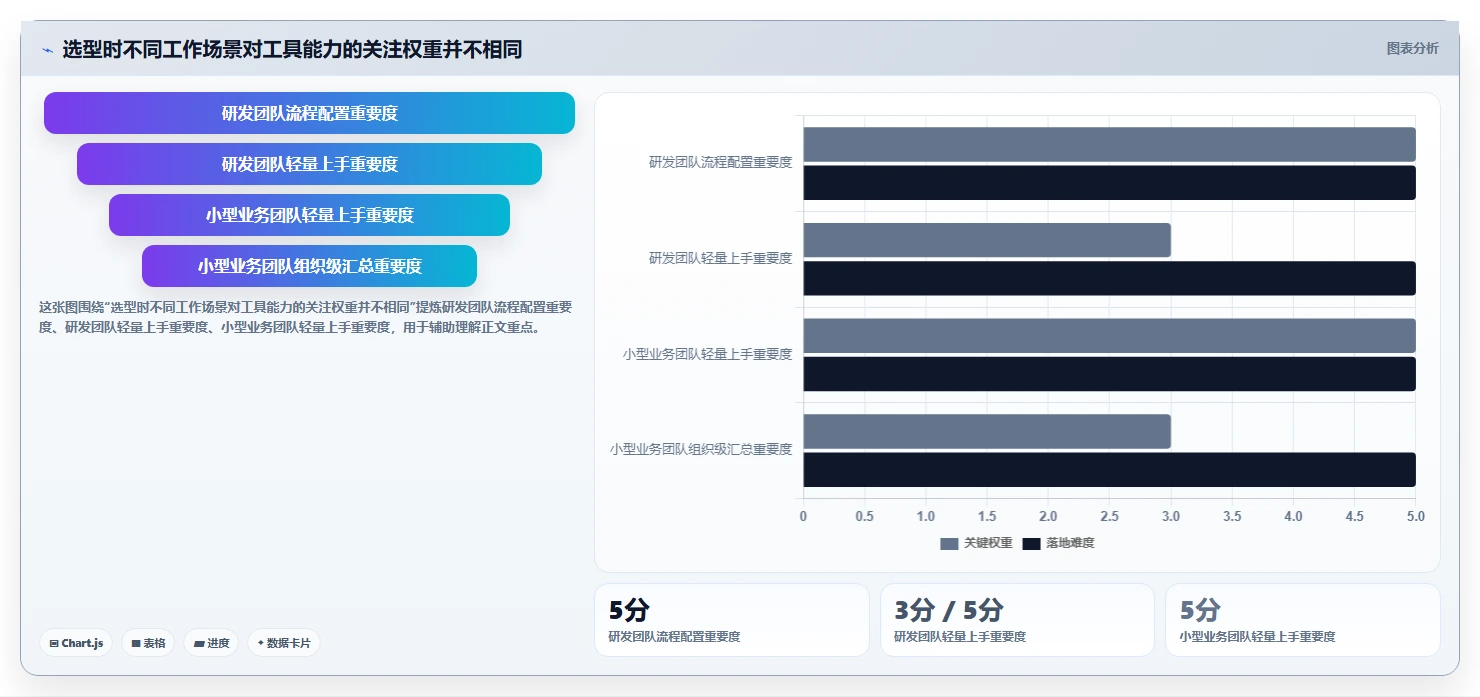The height and width of the screenshot is (697, 1480).
Task: Click x-axis tick value 4.5
Action: tap(1354, 516)
